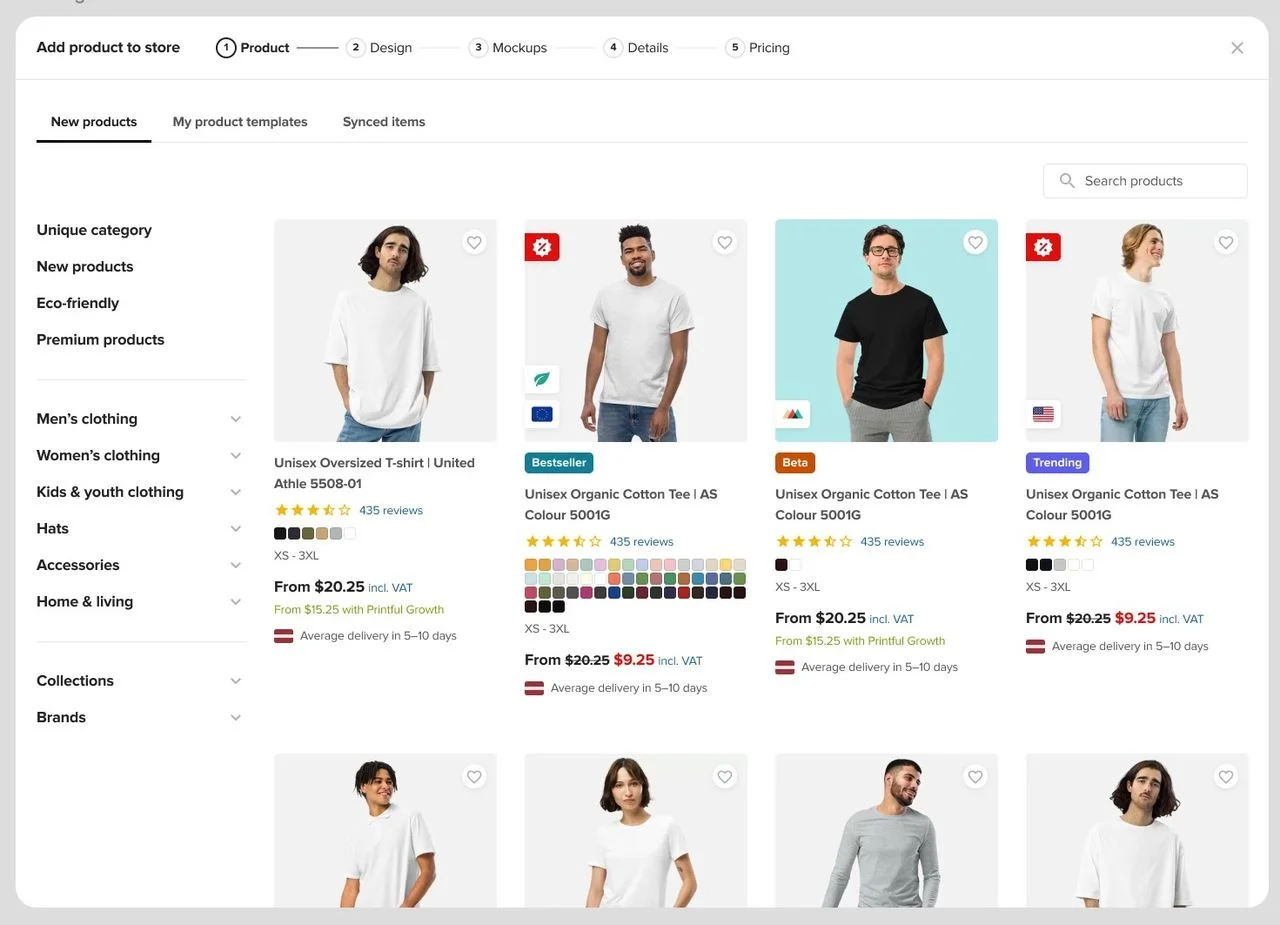Toggle heart on the black Beta tee

975,242
